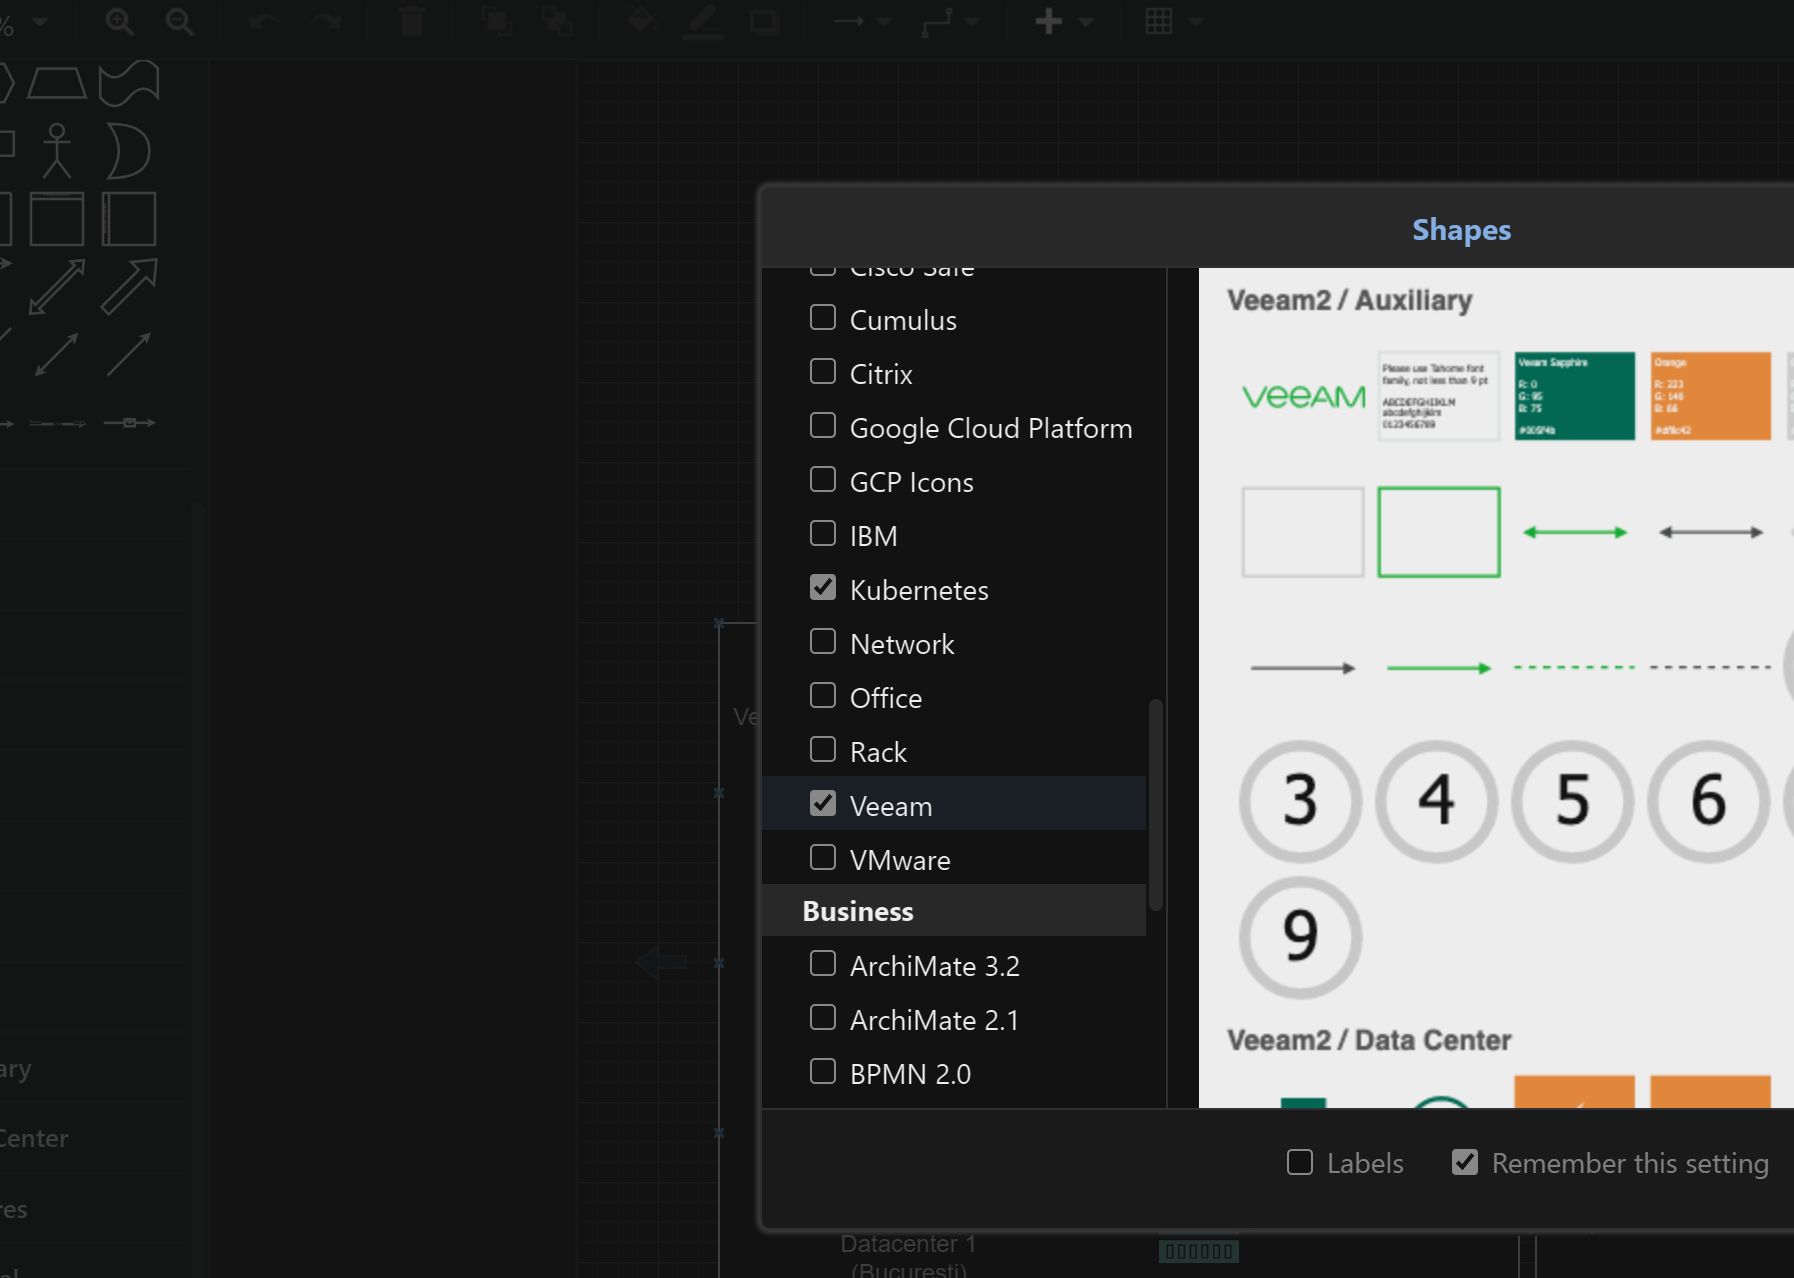Check Google Cloud Platform library
This screenshot has width=1794, height=1278.
(823, 426)
